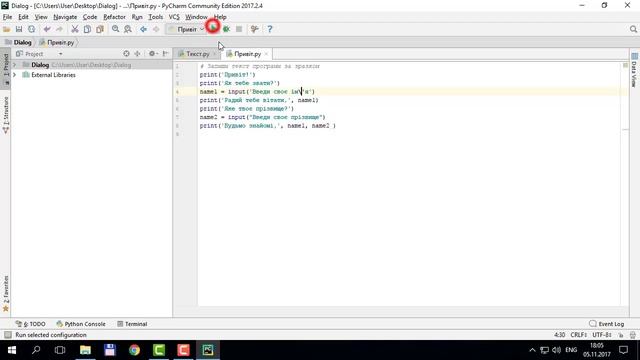Navigate back with blue left arrow
The height and width of the screenshot is (360, 640).
pos(143,29)
